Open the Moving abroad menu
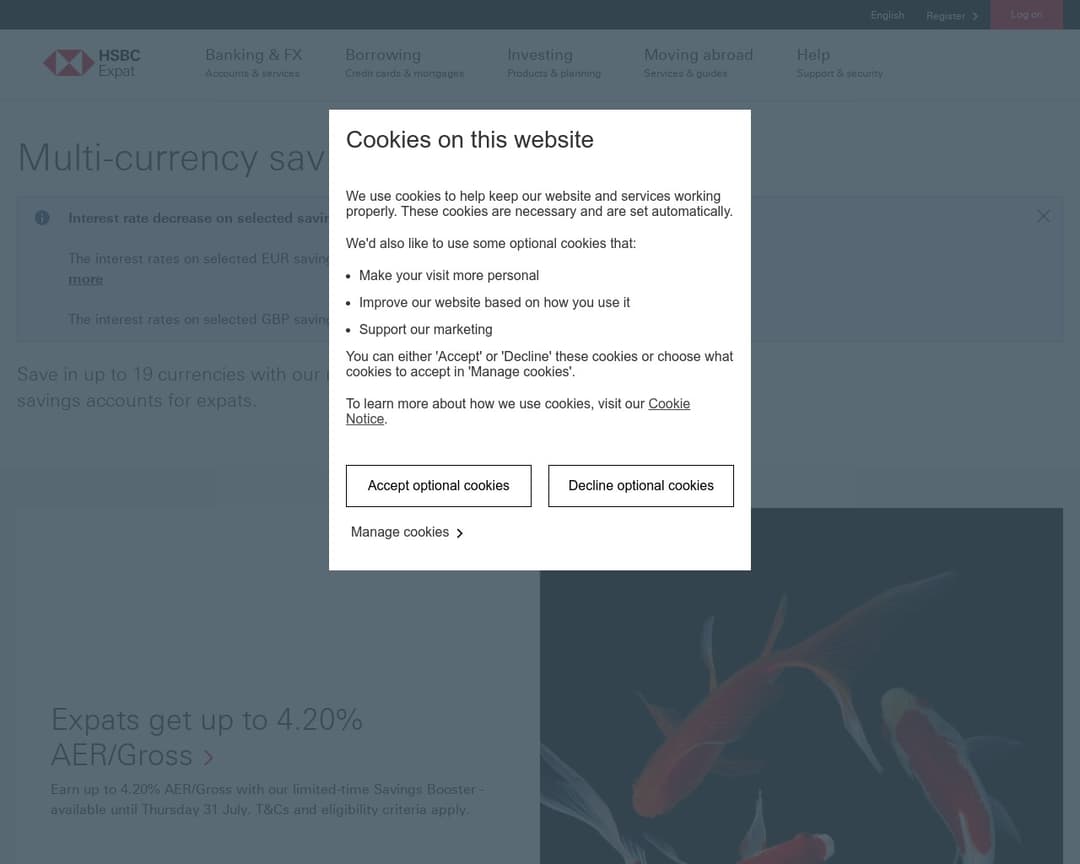The height and width of the screenshot is (864, 1080). pyautogui.click(x=698, y=63)
